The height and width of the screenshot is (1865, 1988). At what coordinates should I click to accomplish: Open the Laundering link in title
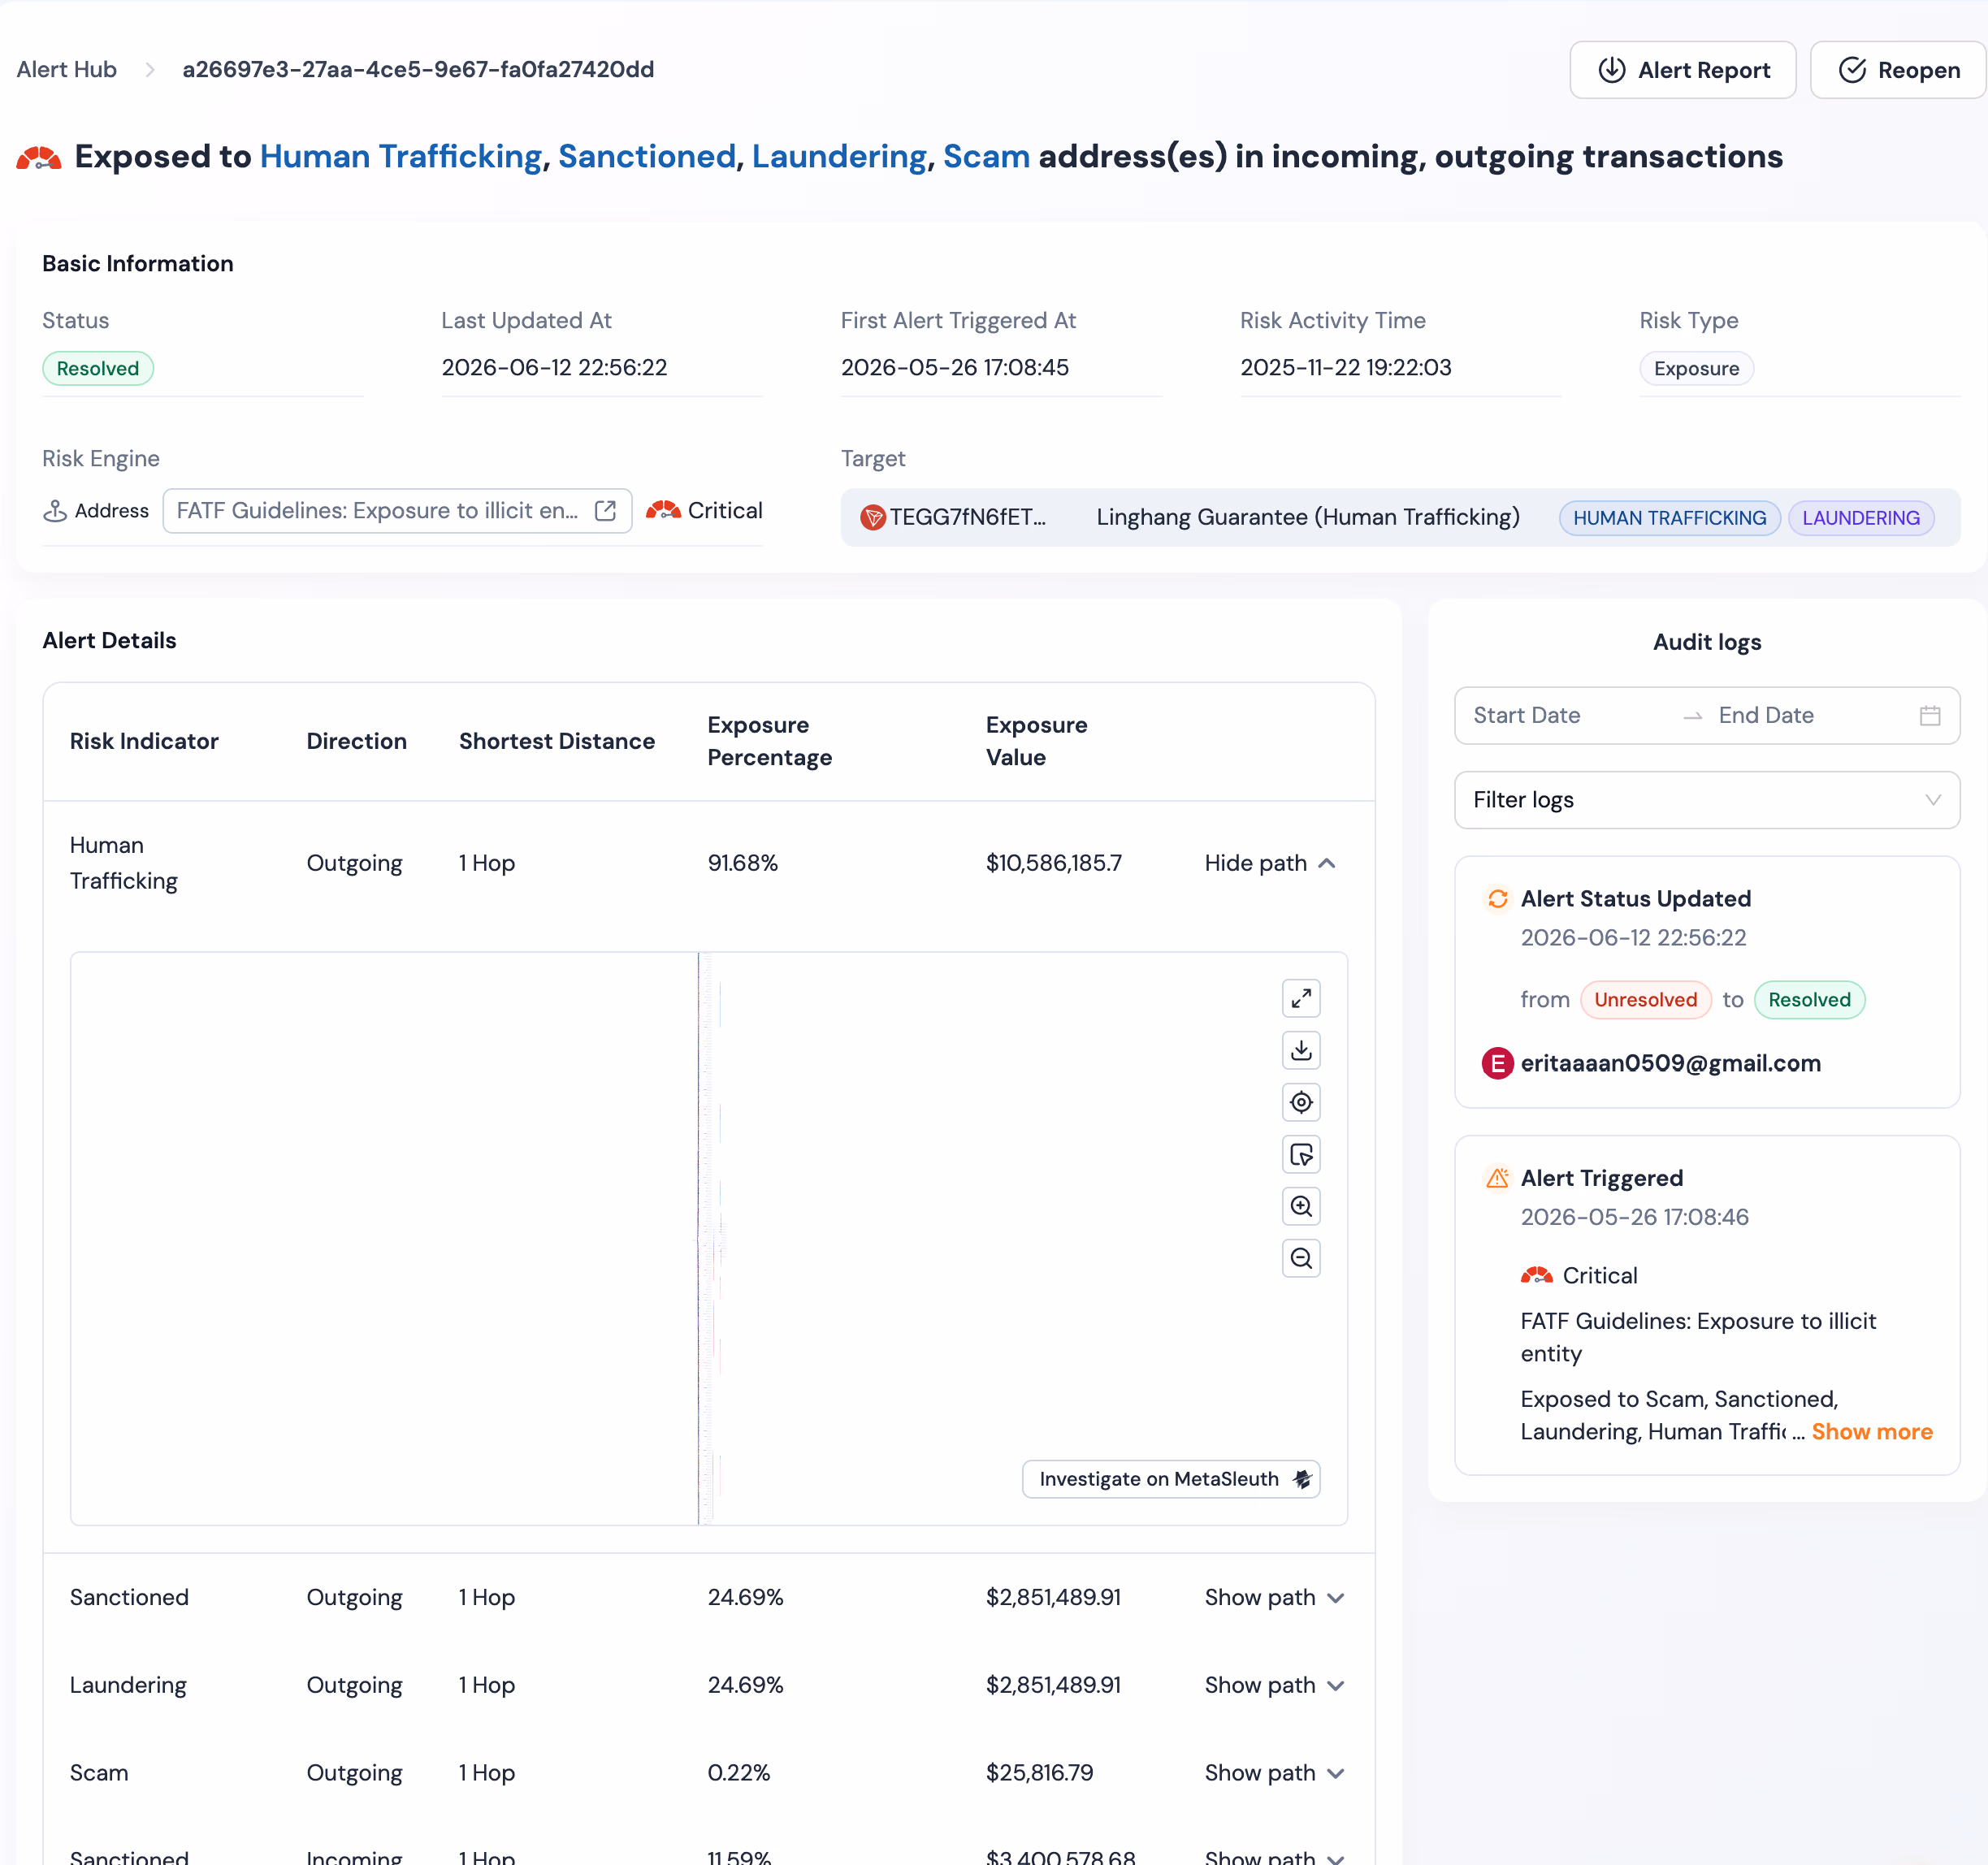point(839,156)
